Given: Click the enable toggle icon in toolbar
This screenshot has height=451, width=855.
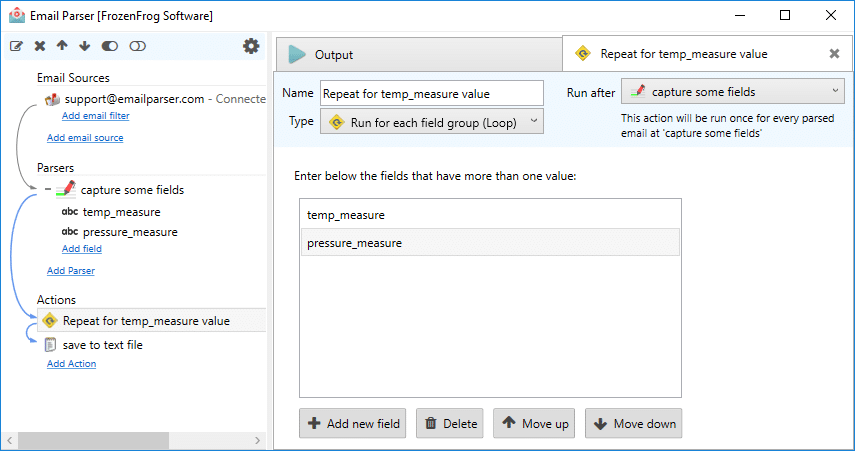Looking at the screenshot, I should [x=110, y=46].
